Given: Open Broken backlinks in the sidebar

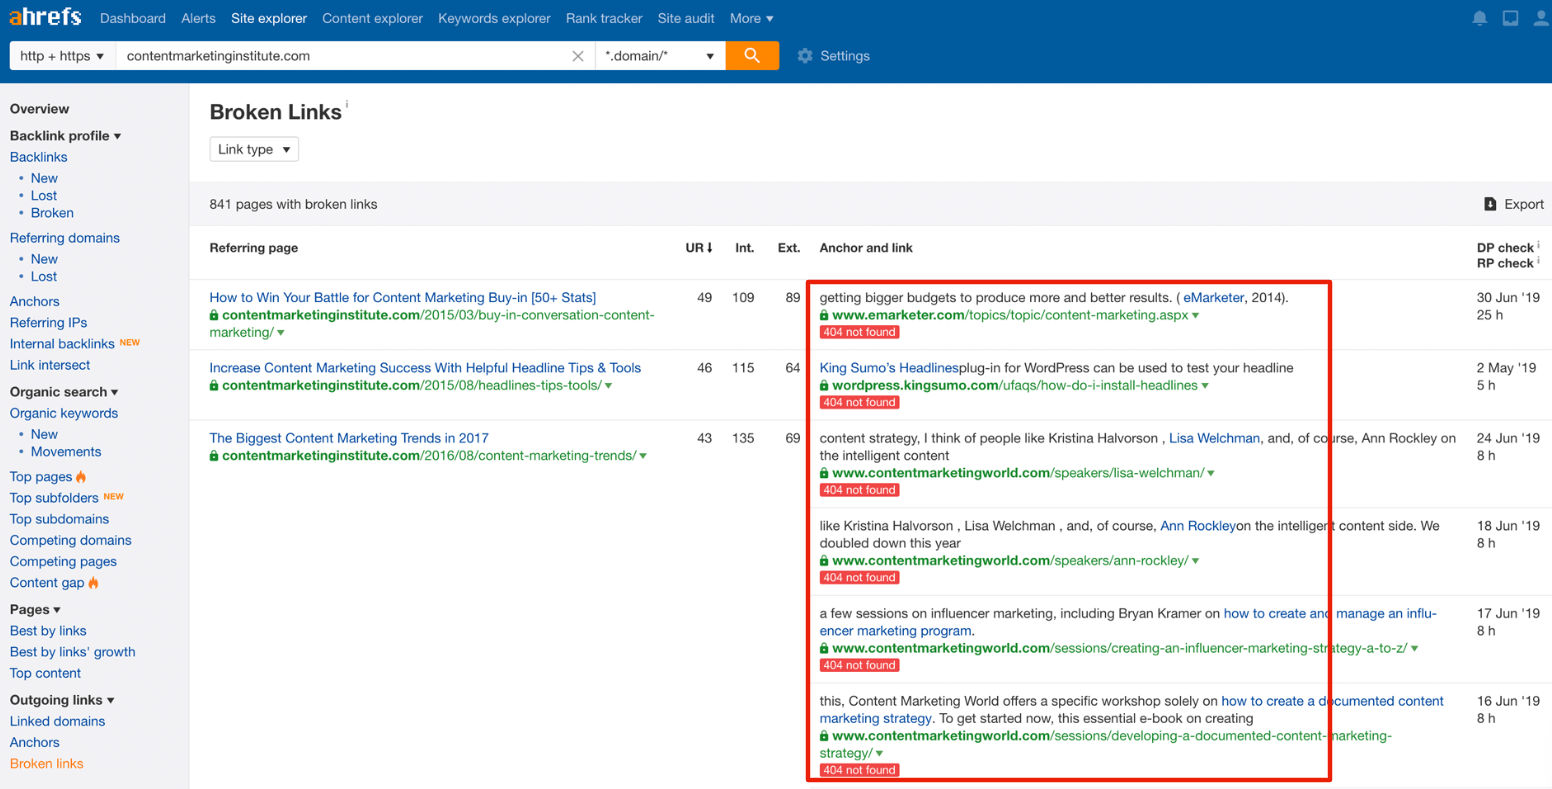Looking at the screenshot, I should tap(52, 213).
